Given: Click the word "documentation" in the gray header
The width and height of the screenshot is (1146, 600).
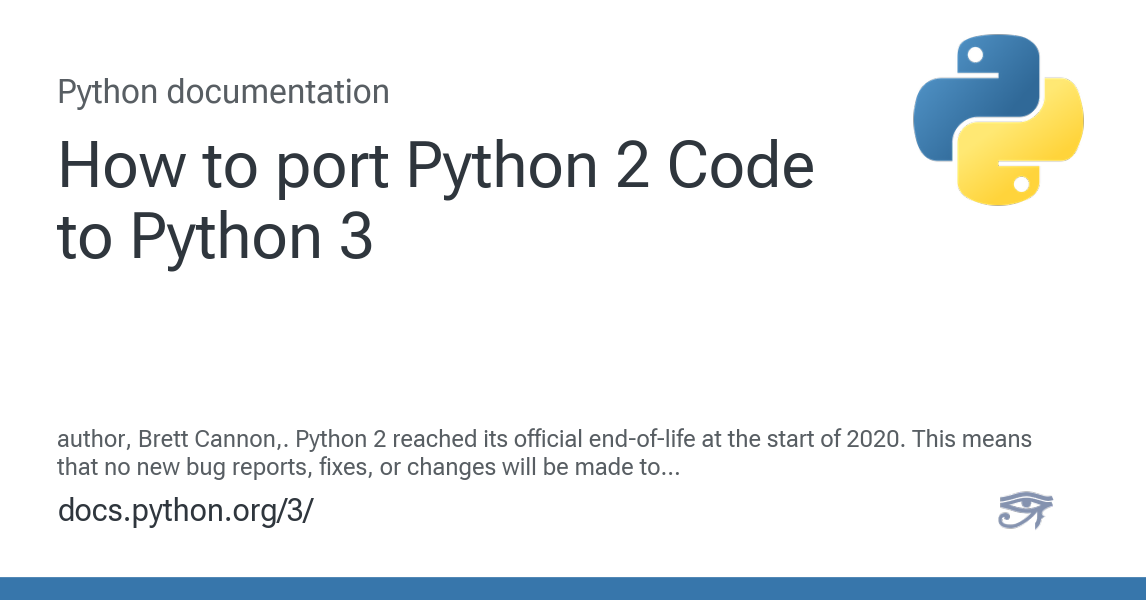Looking at the screenshot, I should coord(278,92).
